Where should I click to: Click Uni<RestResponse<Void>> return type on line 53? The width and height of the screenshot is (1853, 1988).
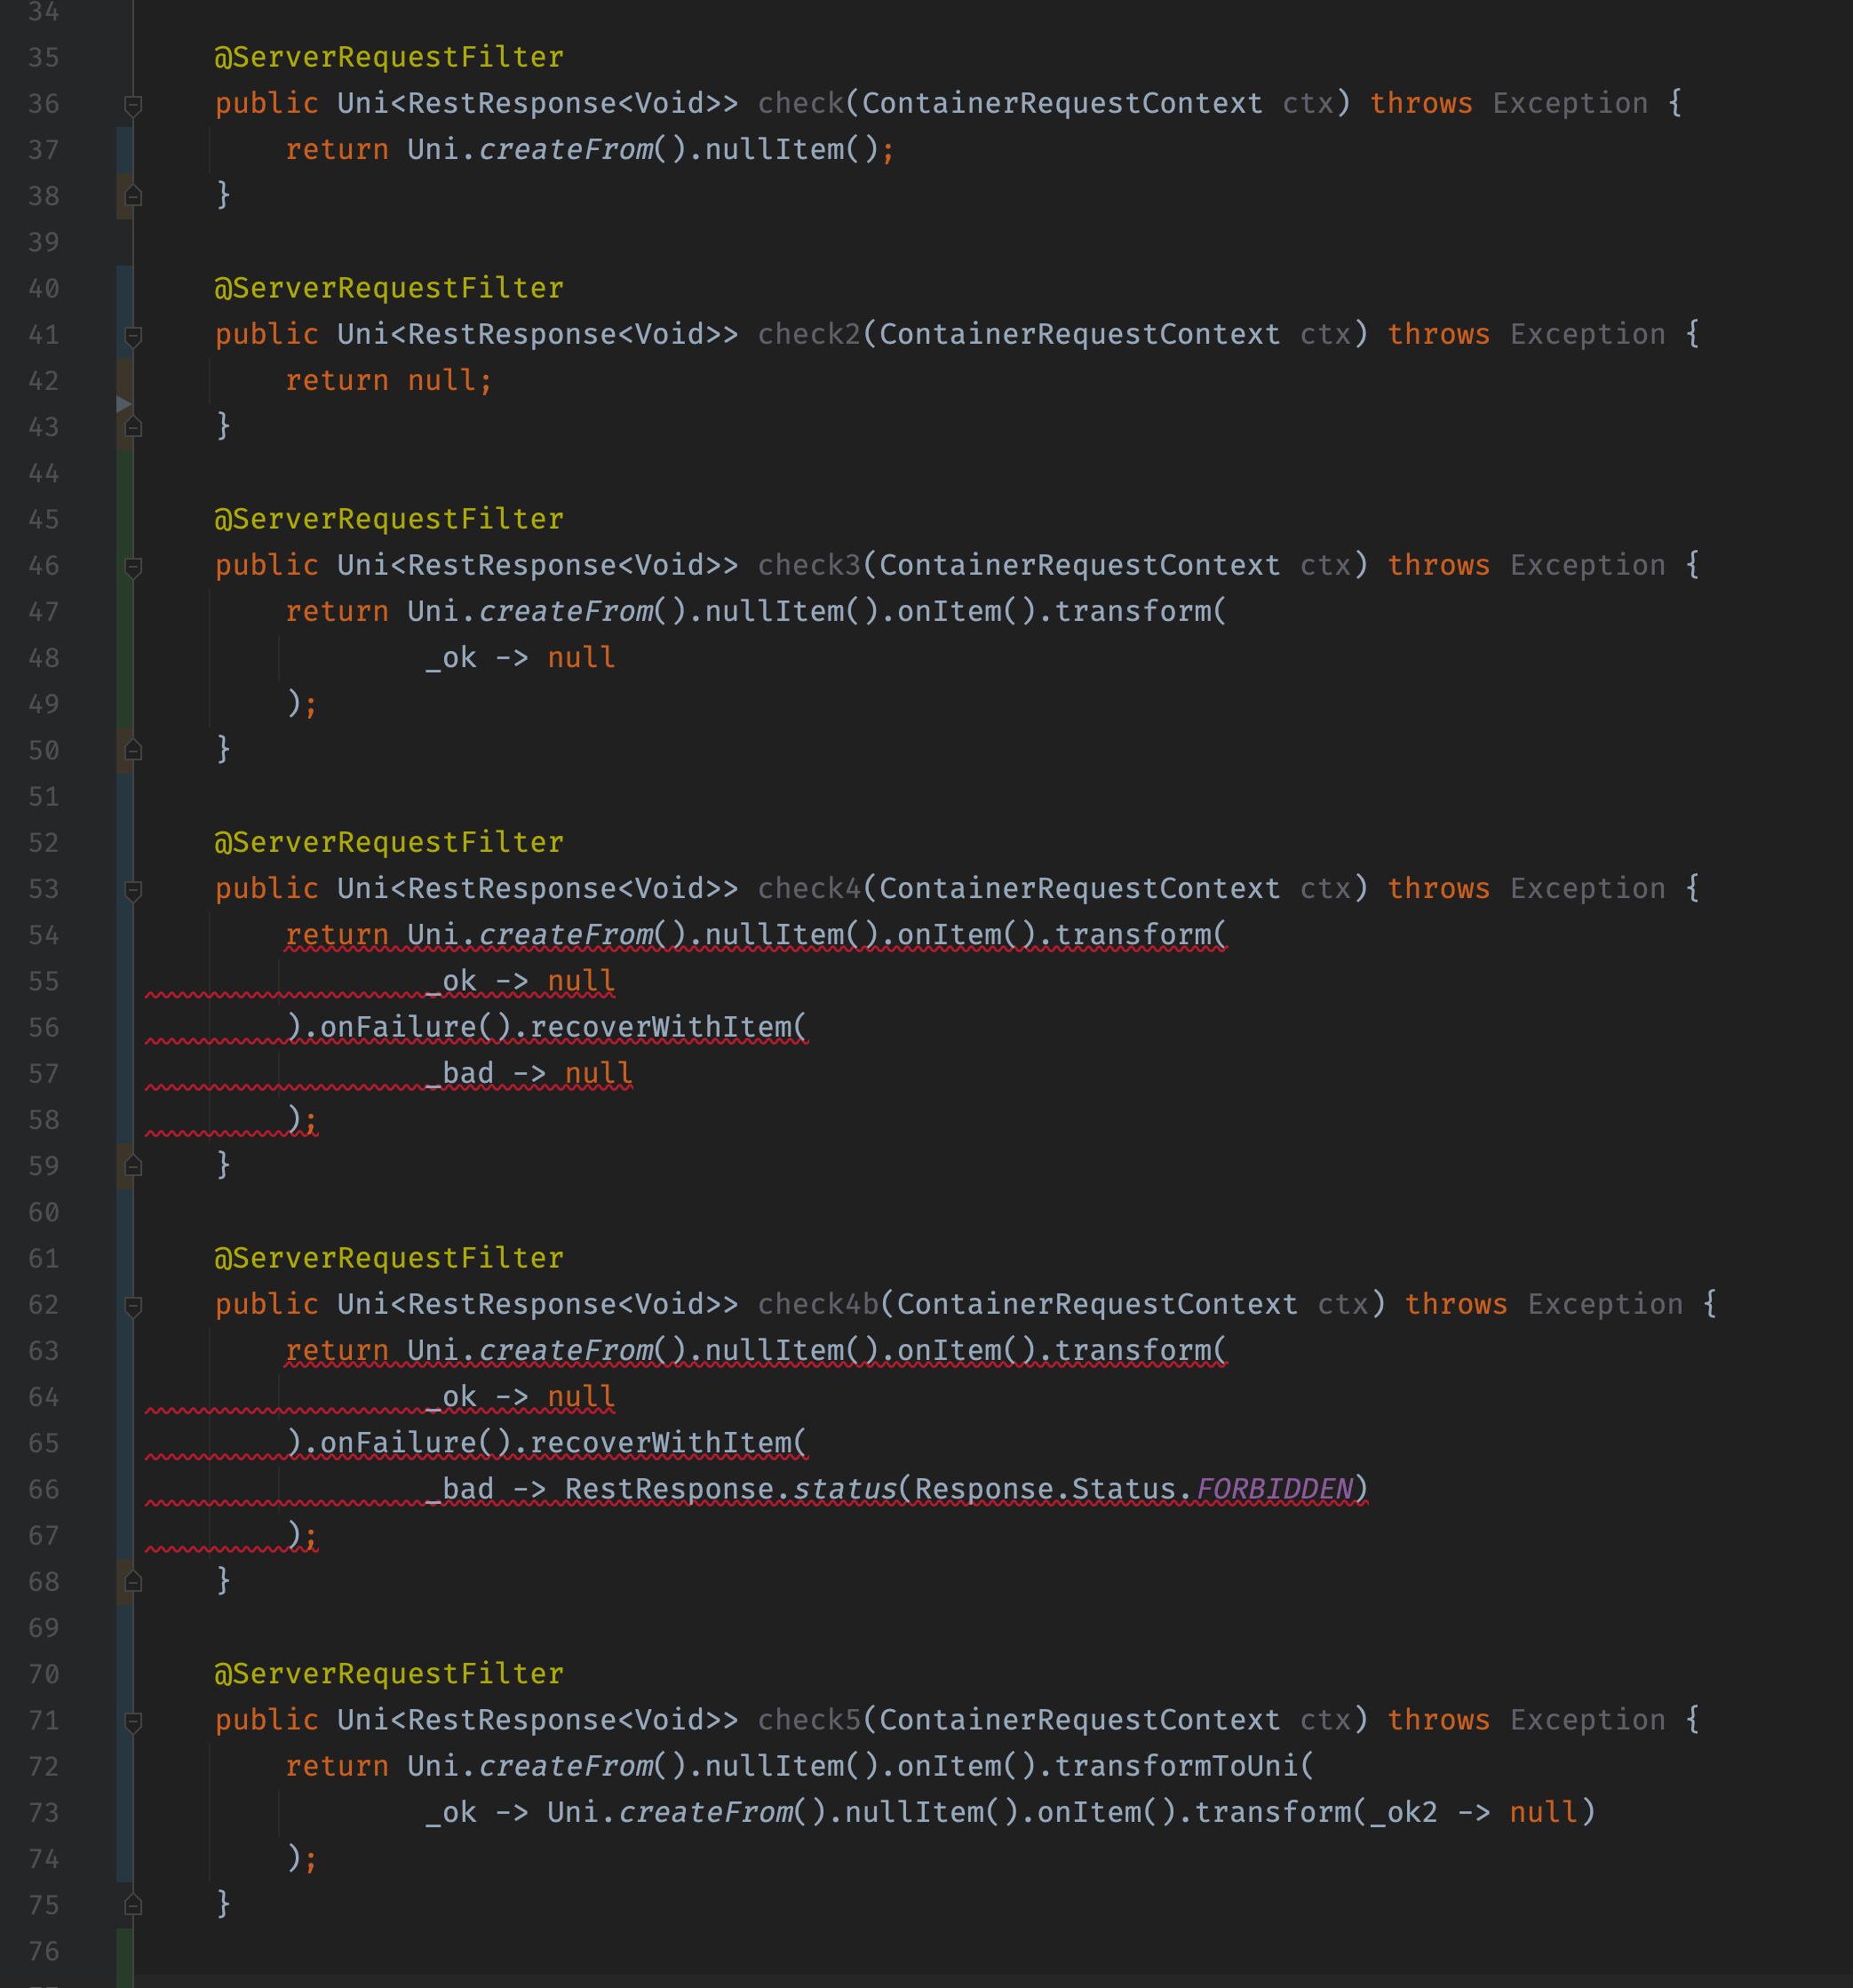537,889
